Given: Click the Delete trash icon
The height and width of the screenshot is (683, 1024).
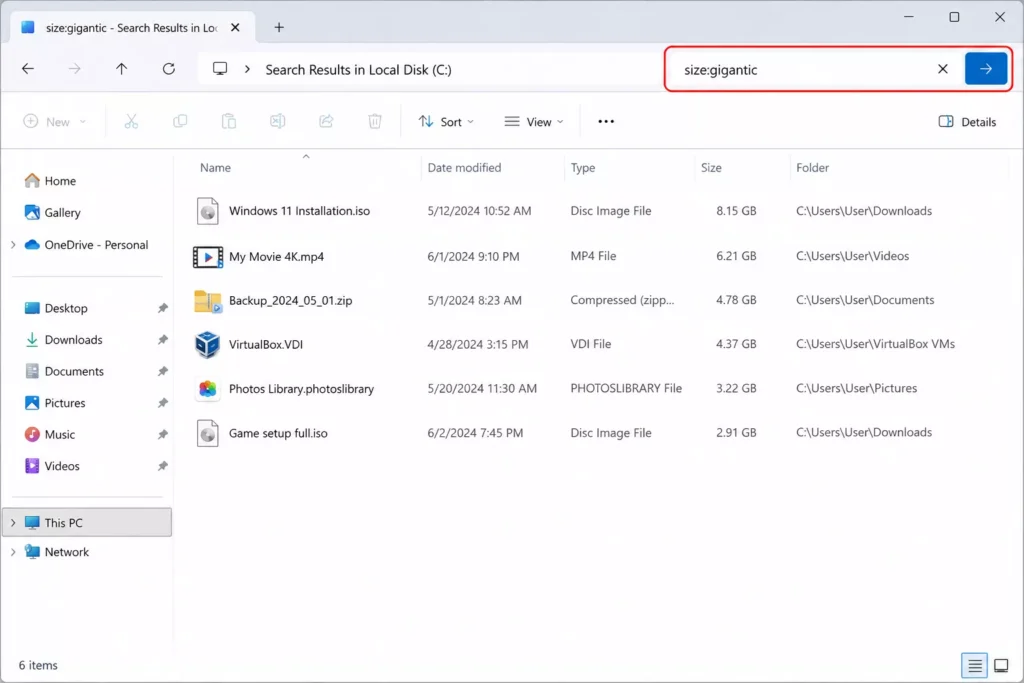Looking at the screenshot, I should tap(375, 121).
